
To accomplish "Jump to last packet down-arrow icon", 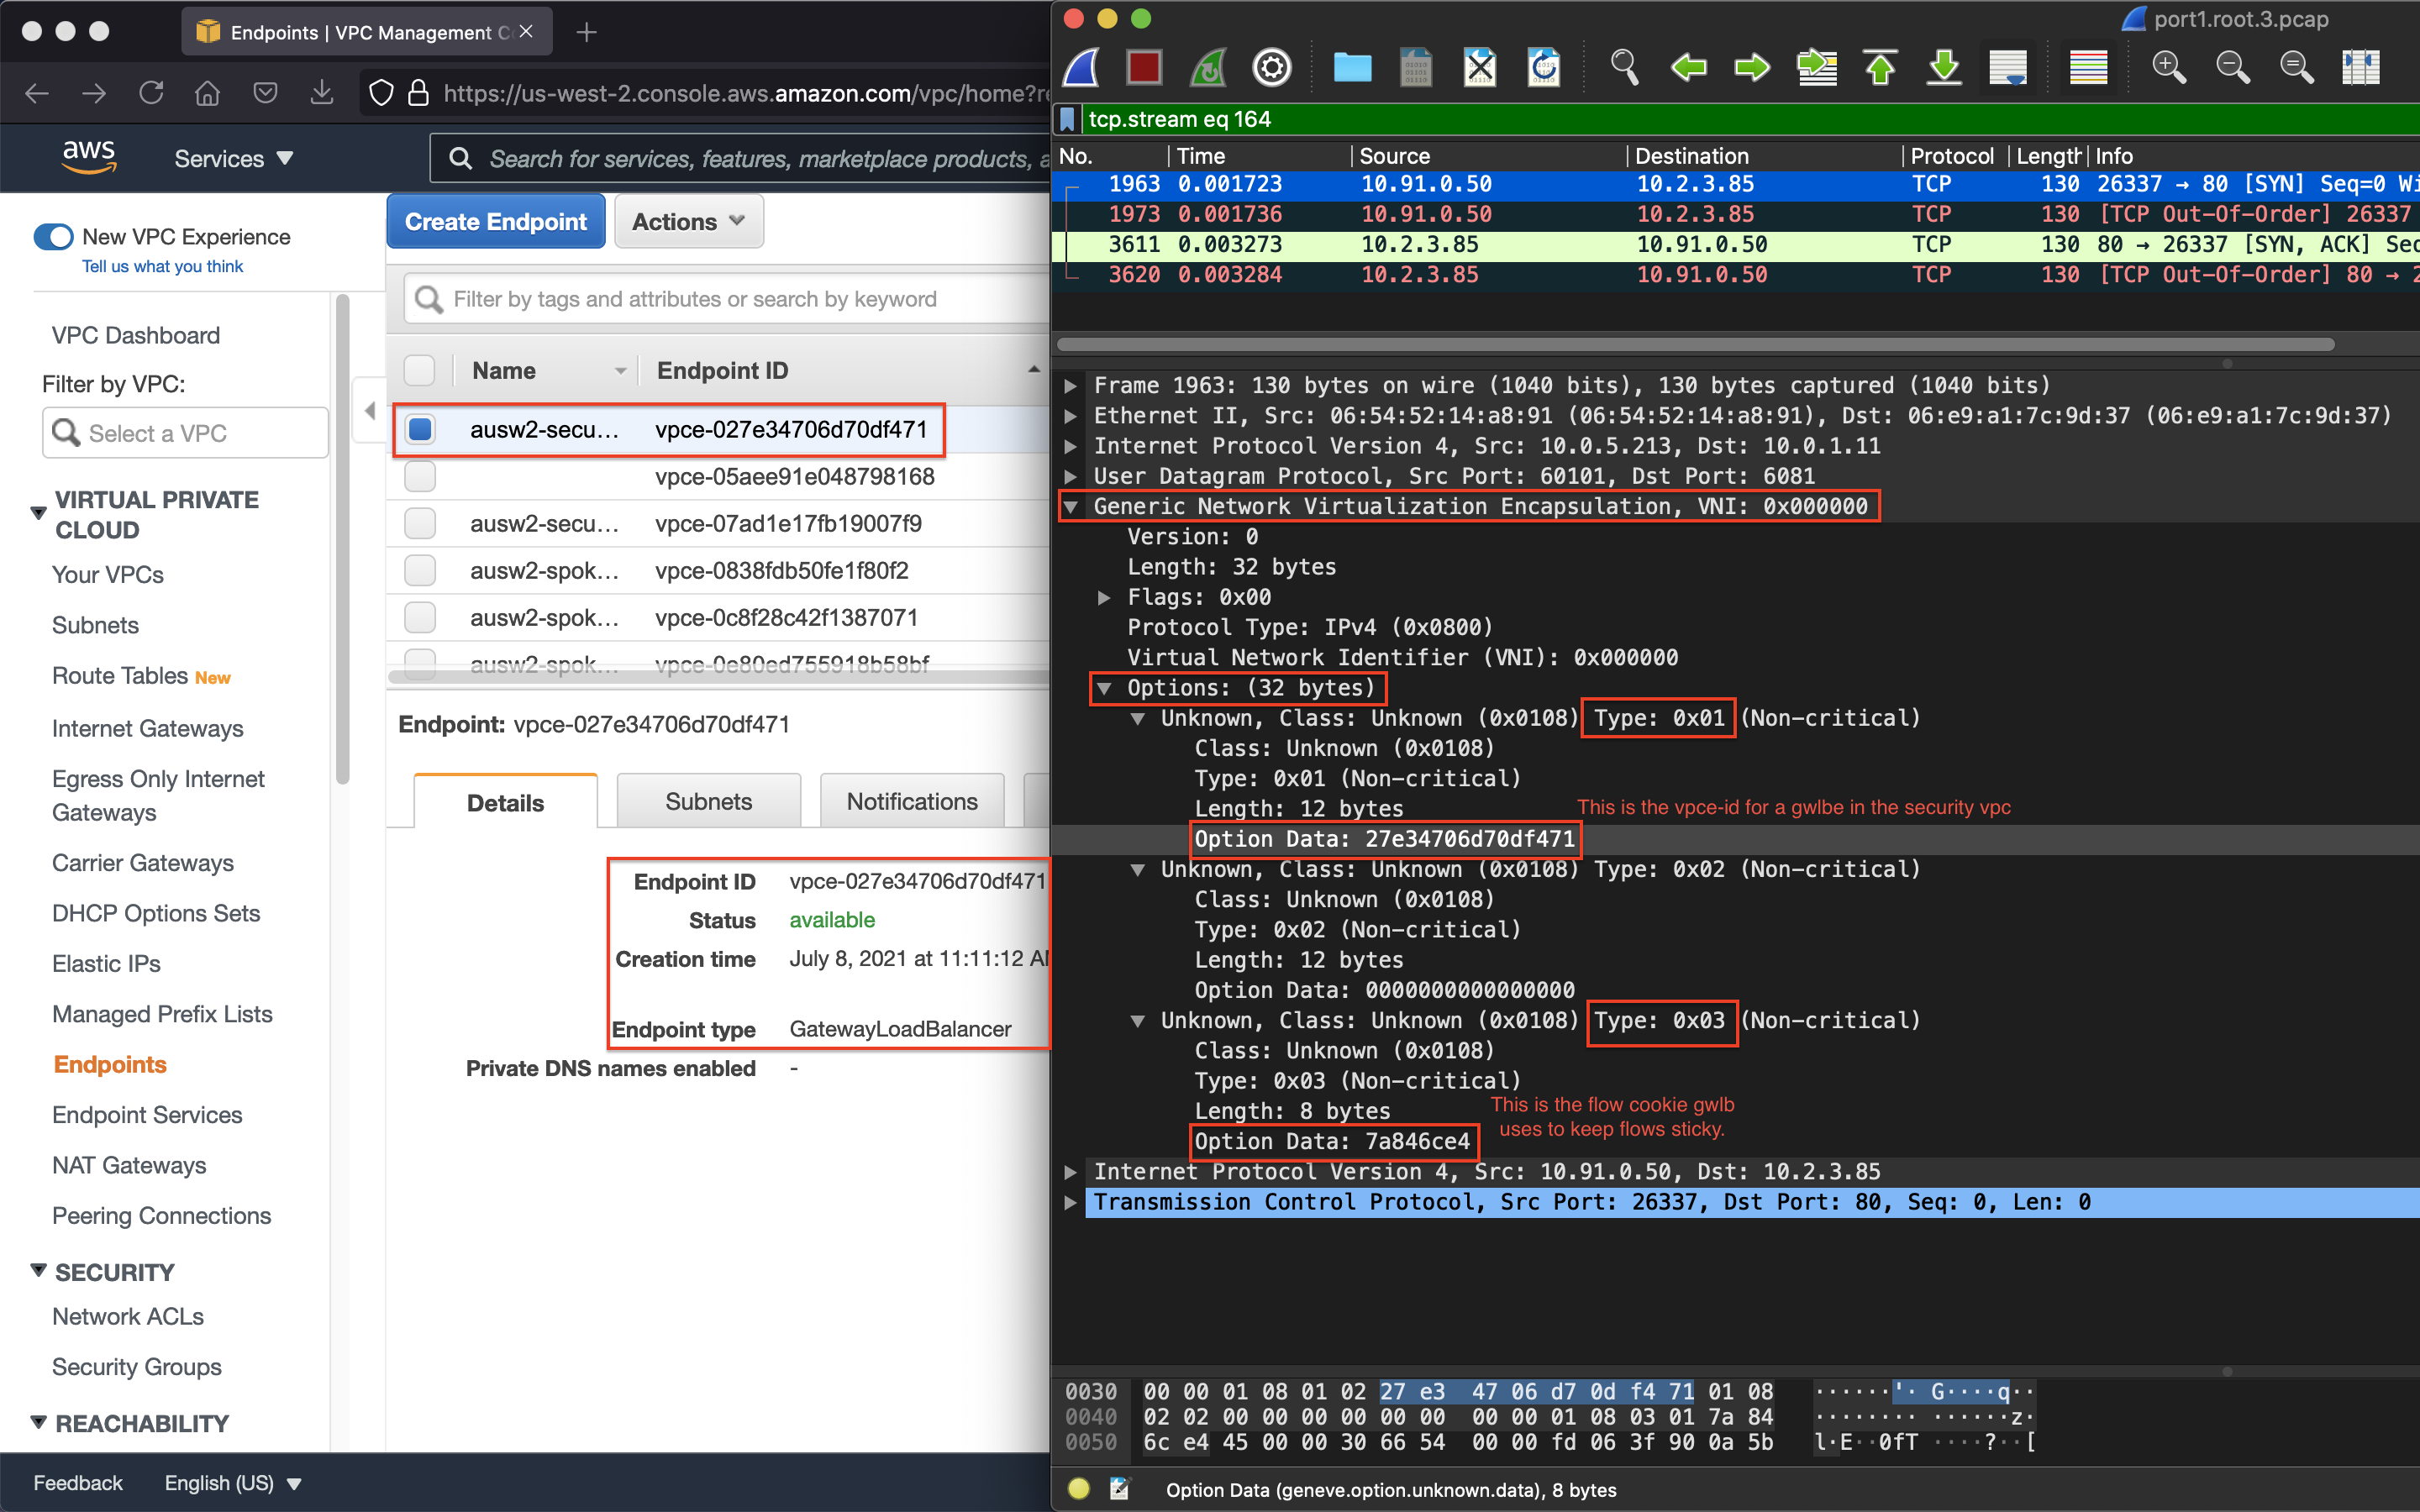I will pyautogui.click(x=1944, y=68).
